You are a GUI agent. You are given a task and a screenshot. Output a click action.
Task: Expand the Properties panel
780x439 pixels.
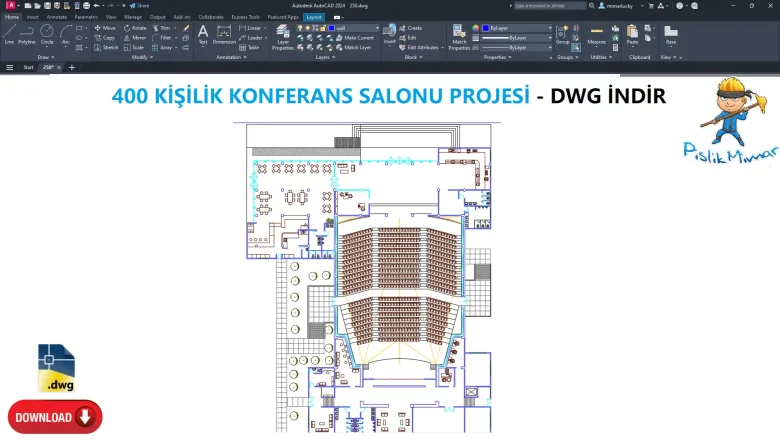click(x=497, y=57)
